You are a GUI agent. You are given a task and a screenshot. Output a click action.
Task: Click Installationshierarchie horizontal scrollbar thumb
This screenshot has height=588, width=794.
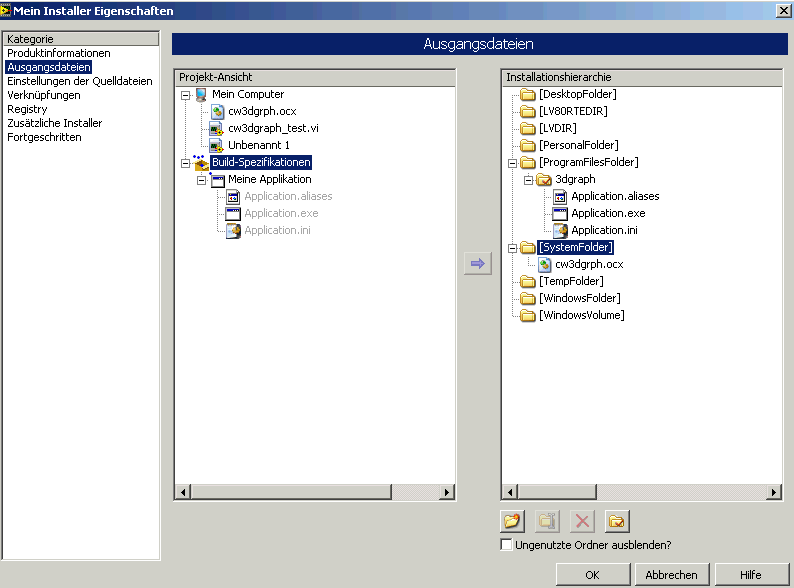558,492
